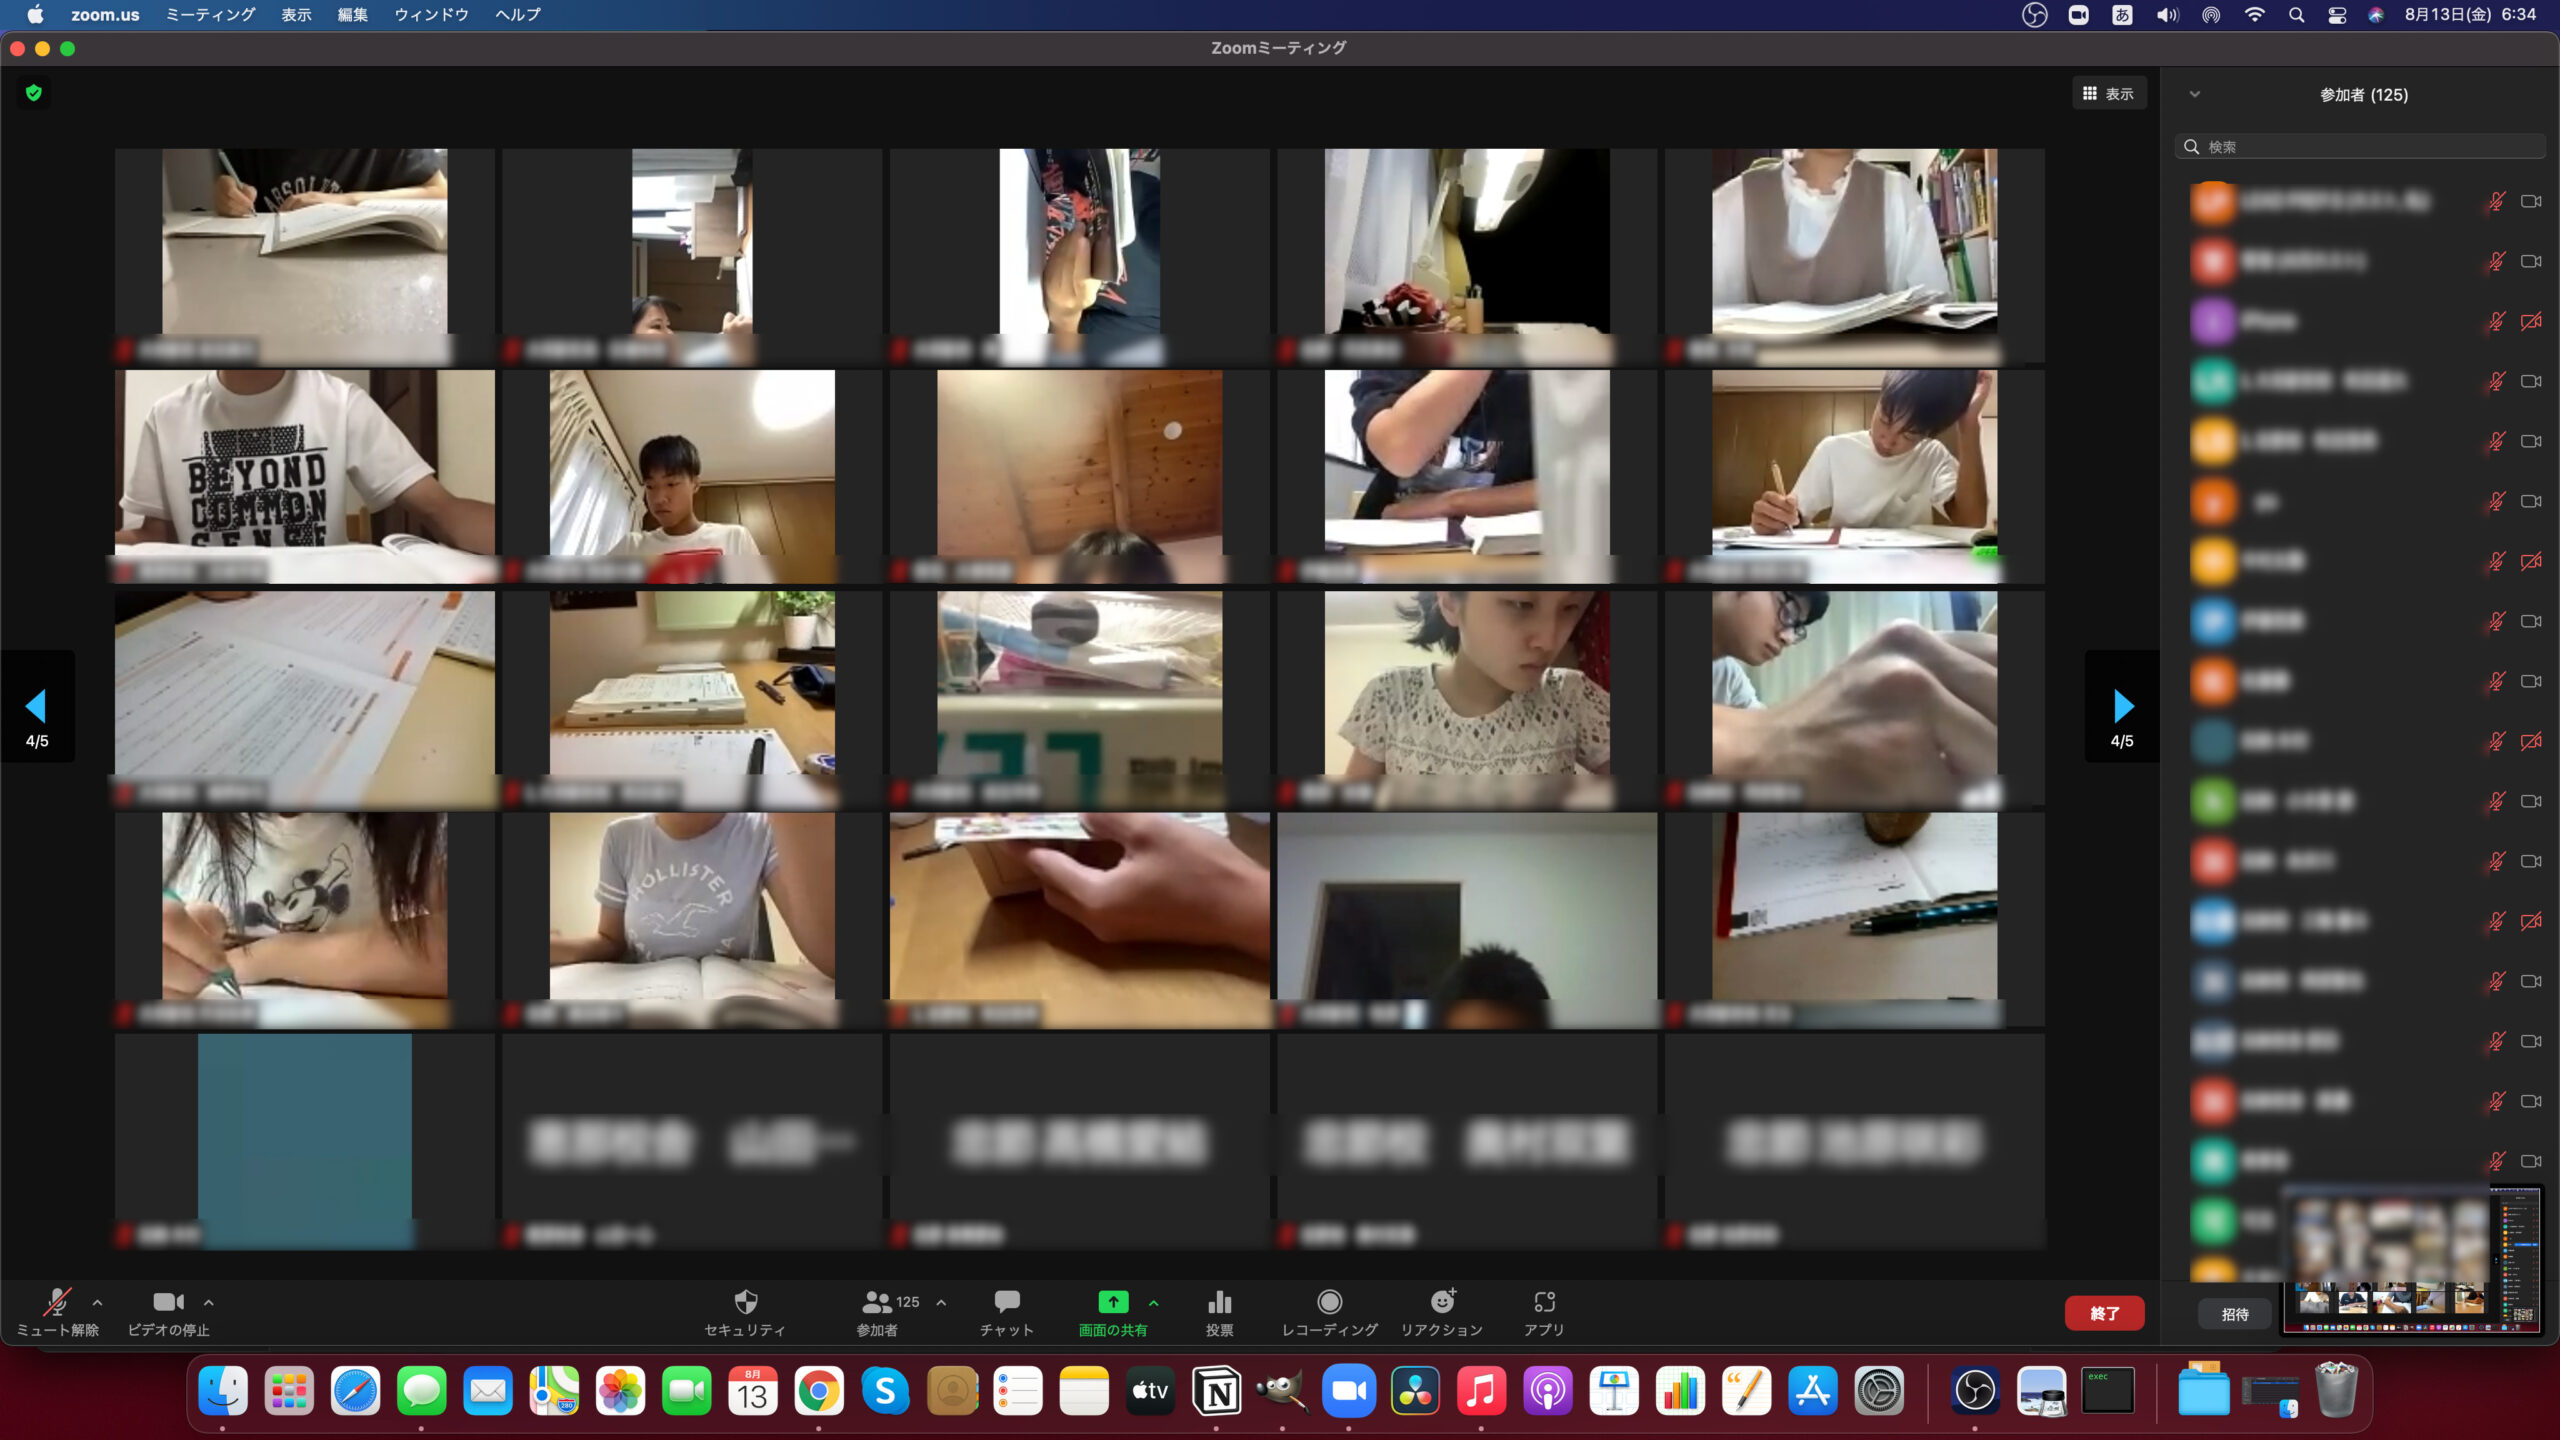Go to next gallery page with right arrow
2560x1440 pixels.
(2122, 706)
